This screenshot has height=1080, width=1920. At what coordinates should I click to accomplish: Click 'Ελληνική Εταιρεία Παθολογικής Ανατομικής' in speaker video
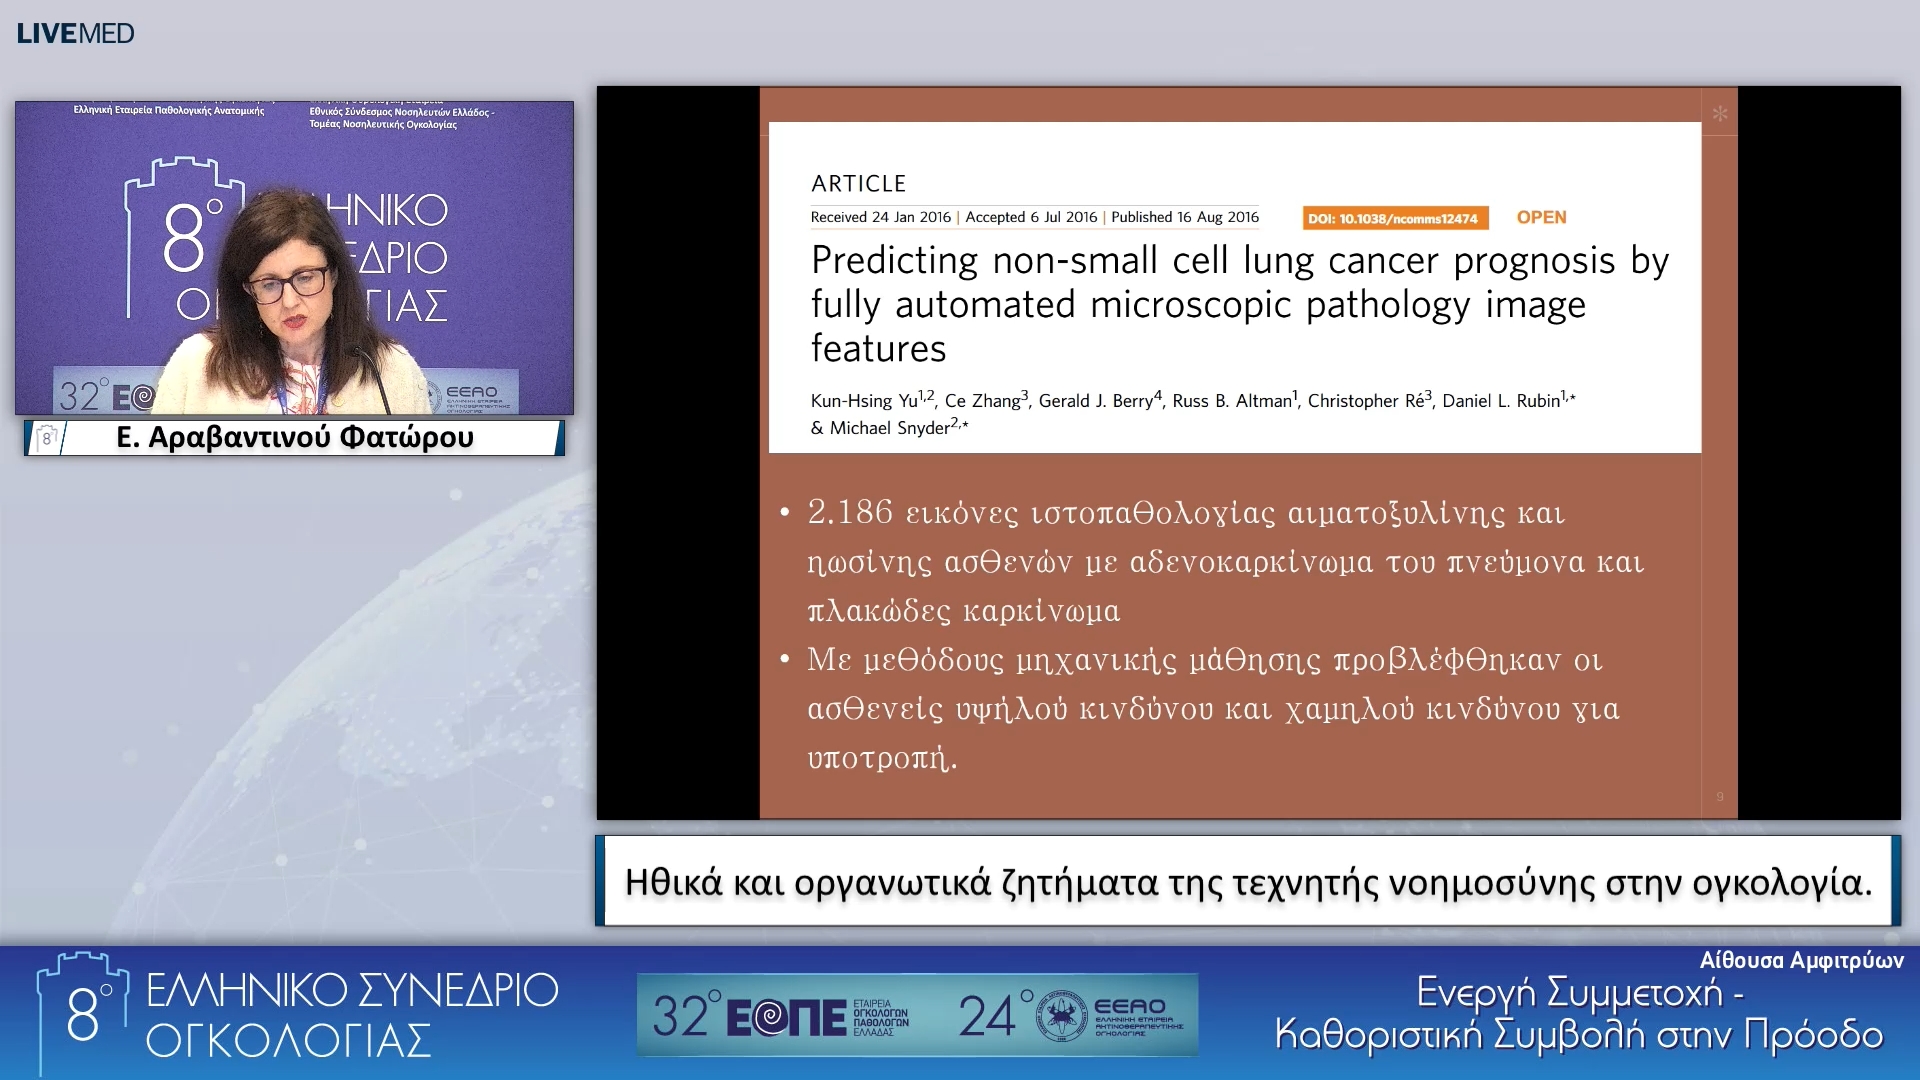[169, 110]
